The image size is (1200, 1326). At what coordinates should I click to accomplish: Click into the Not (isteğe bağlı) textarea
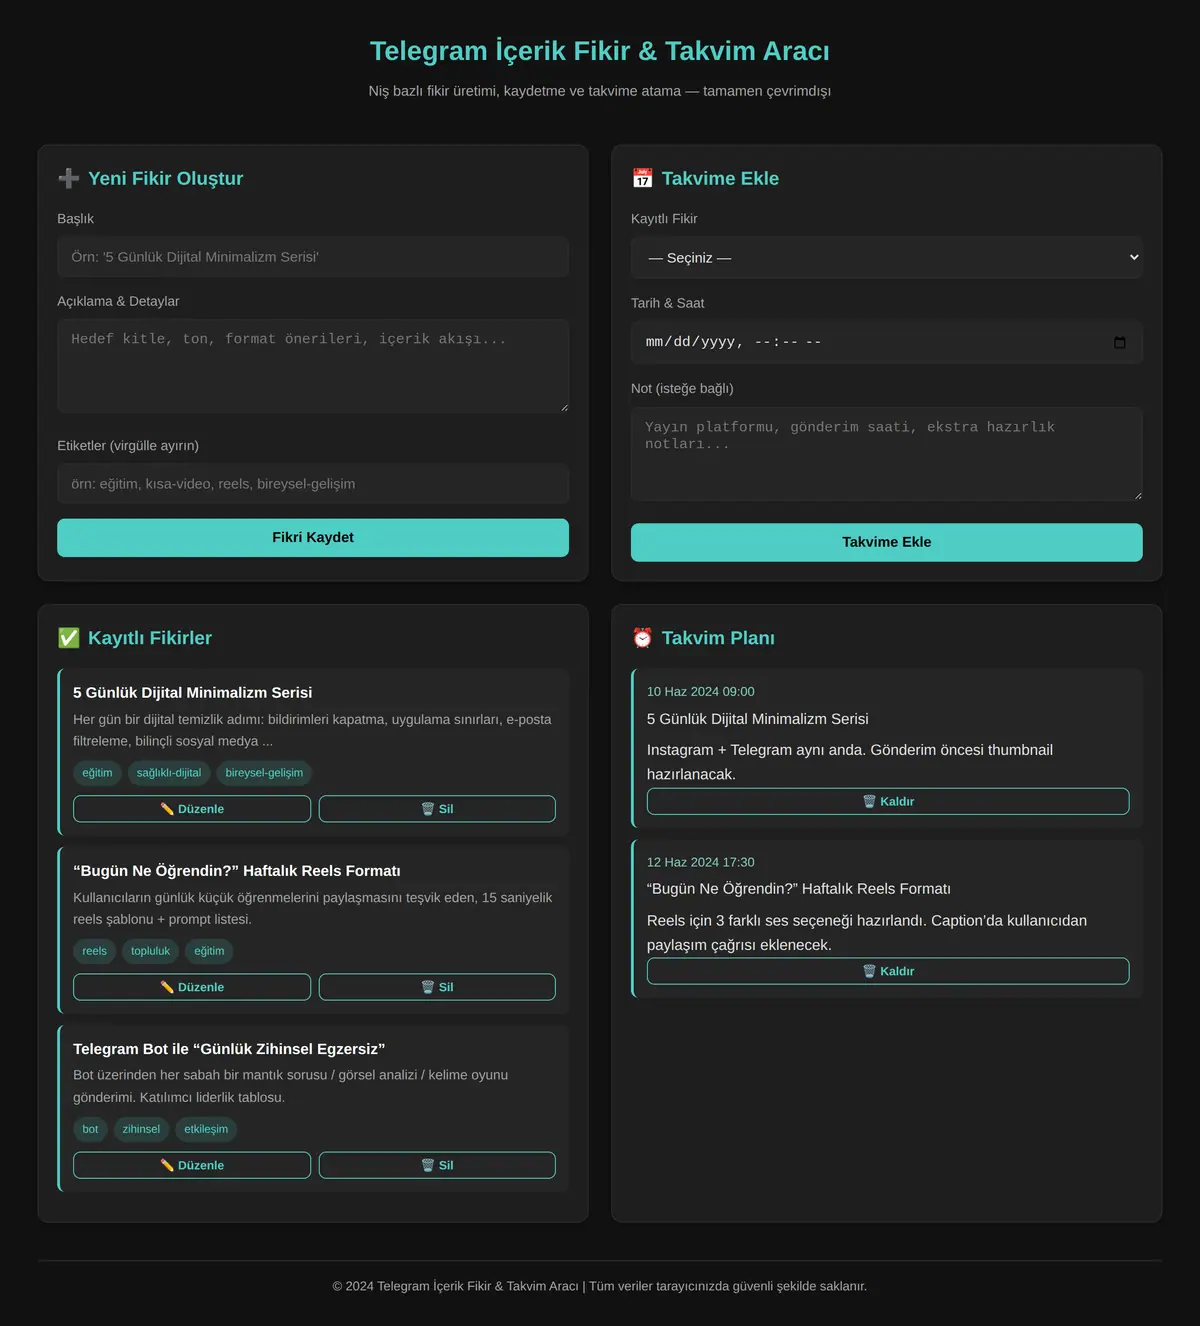[886, 454]
